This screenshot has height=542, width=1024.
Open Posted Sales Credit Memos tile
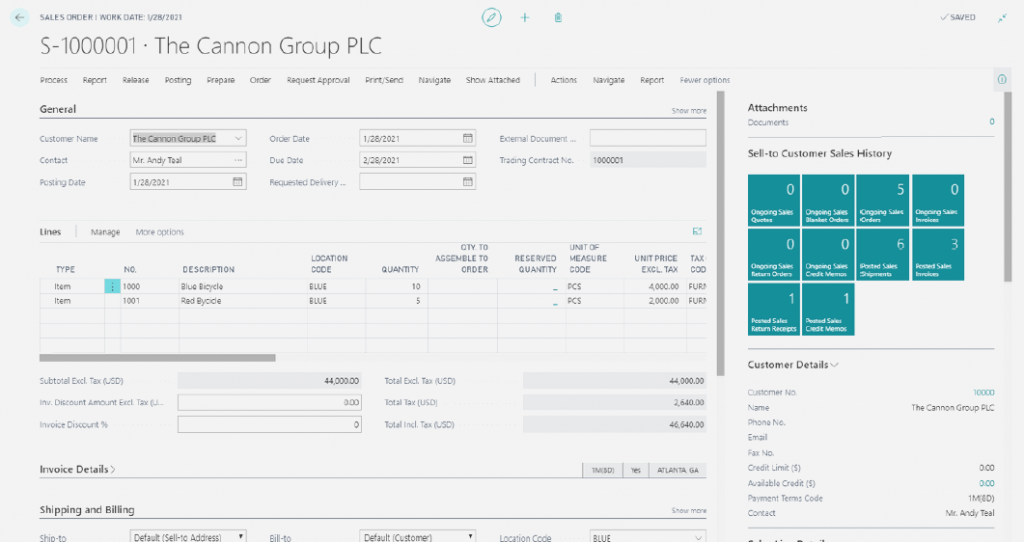pyautogui.click(x=828, y=309)
